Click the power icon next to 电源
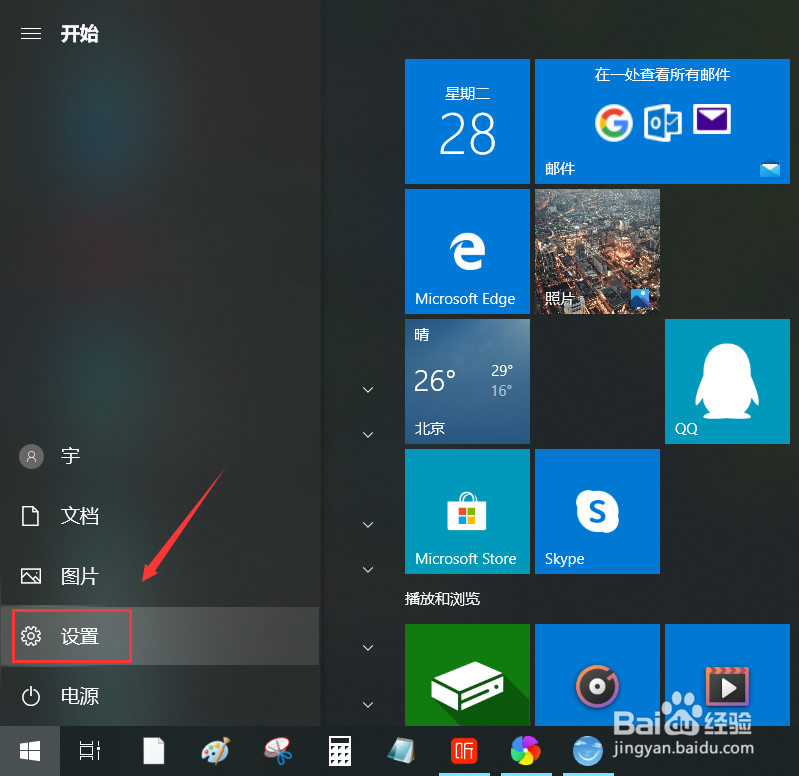The image size is (799, 776). coord(31,696)
